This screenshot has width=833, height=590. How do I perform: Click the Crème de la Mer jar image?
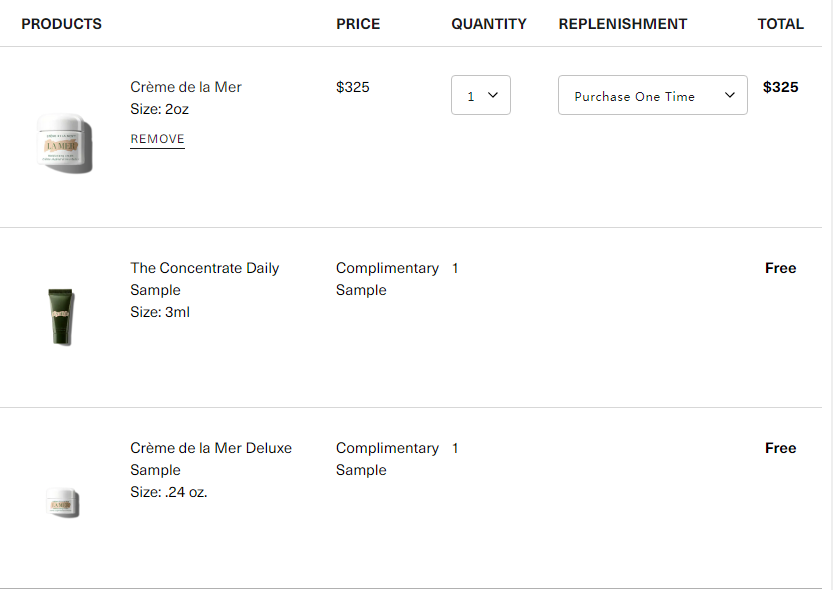click(x=65, y=144)
